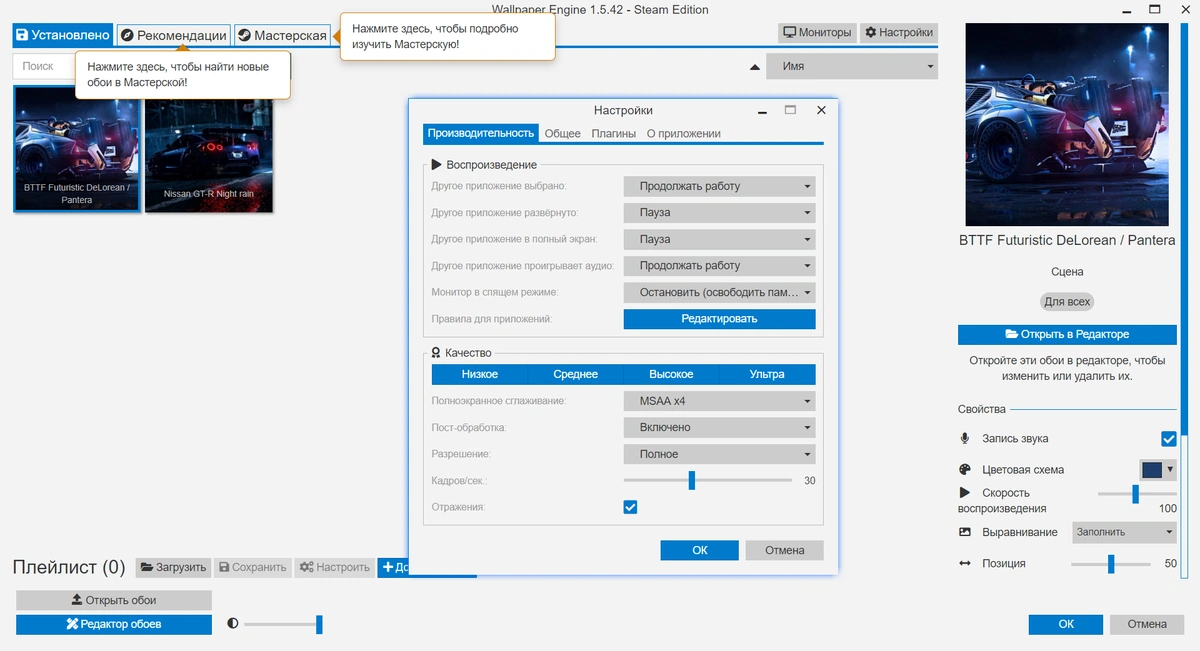Click the Настроить playlist button

pos(334,567)
